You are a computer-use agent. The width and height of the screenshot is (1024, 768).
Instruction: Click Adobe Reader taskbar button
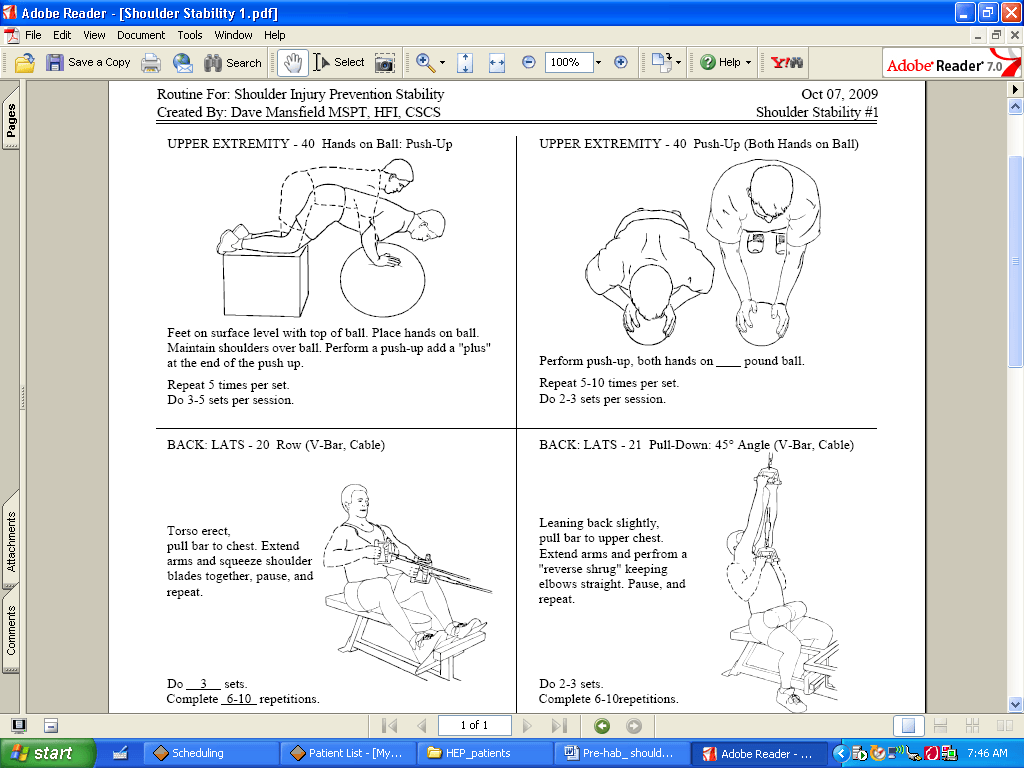pos(758,753)
